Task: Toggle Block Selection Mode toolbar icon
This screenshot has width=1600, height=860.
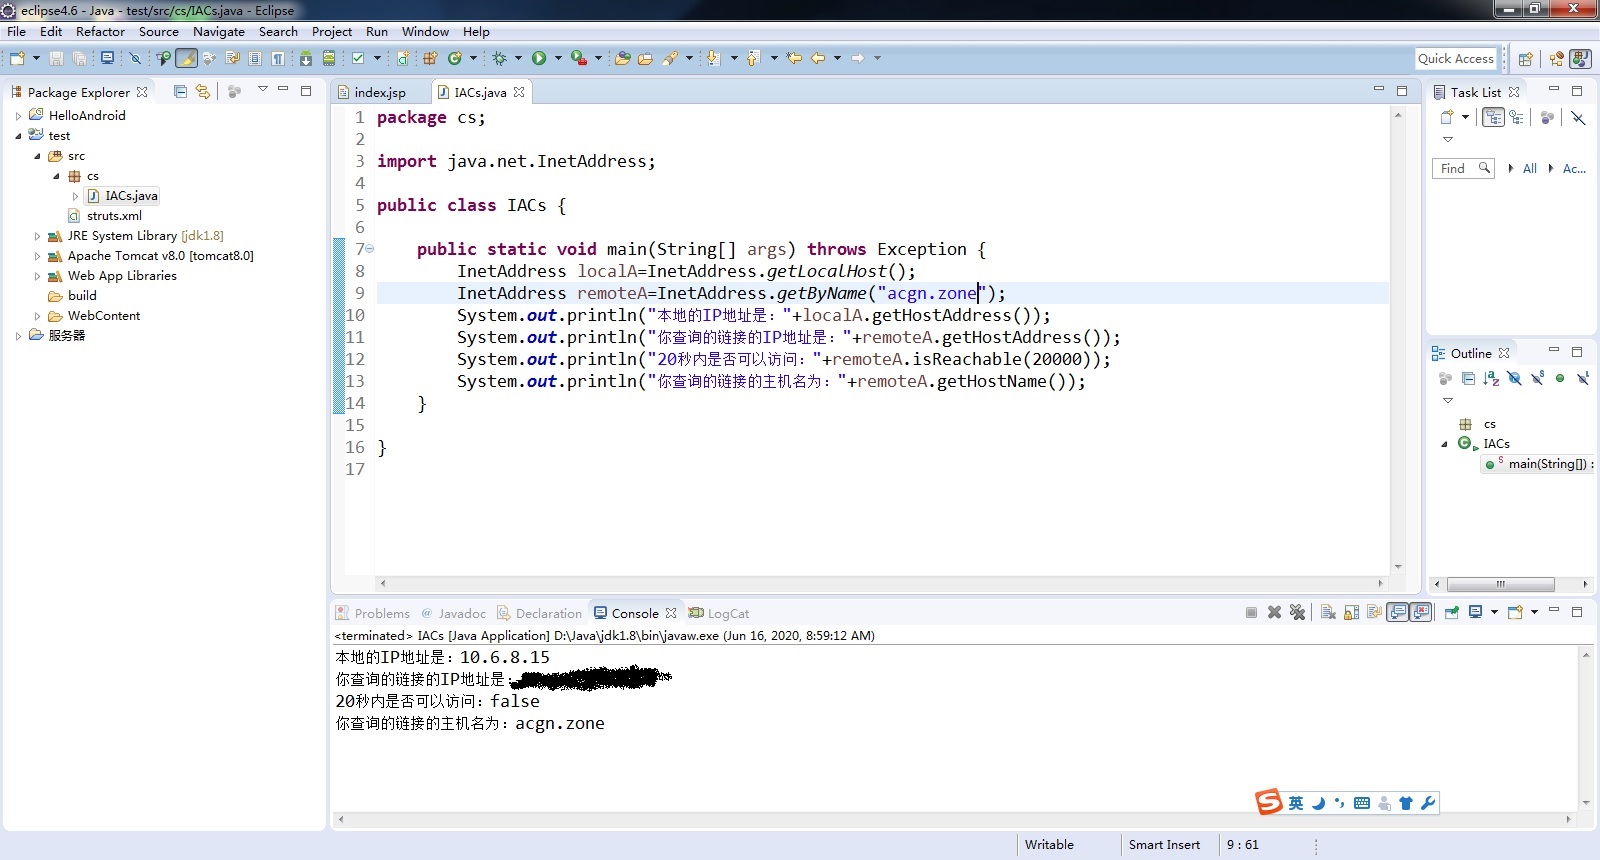Action: (255, 58)
